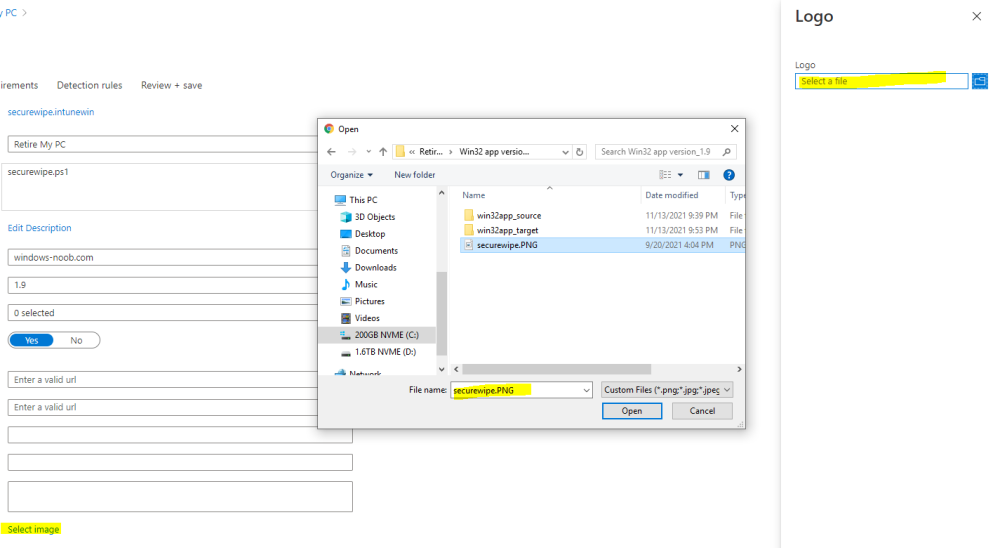Click the navigation pane scroll down arrow
The width and height of the screenshot is (1000, 548).
[x=441, y=369]
